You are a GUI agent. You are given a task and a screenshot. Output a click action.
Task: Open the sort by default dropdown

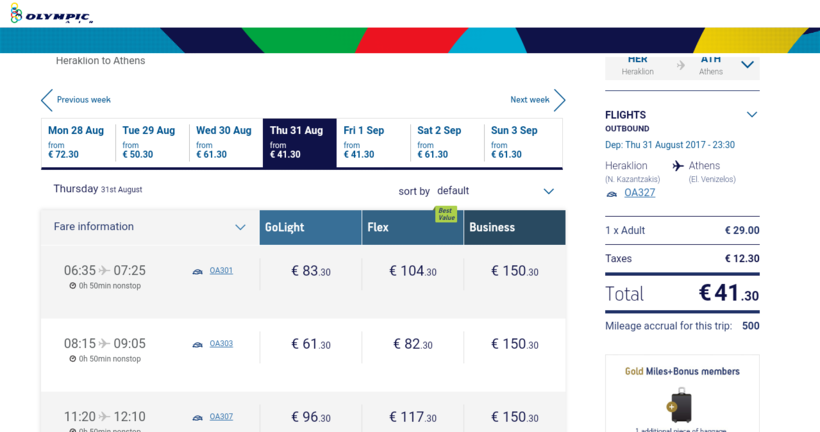tap(548, 191)
